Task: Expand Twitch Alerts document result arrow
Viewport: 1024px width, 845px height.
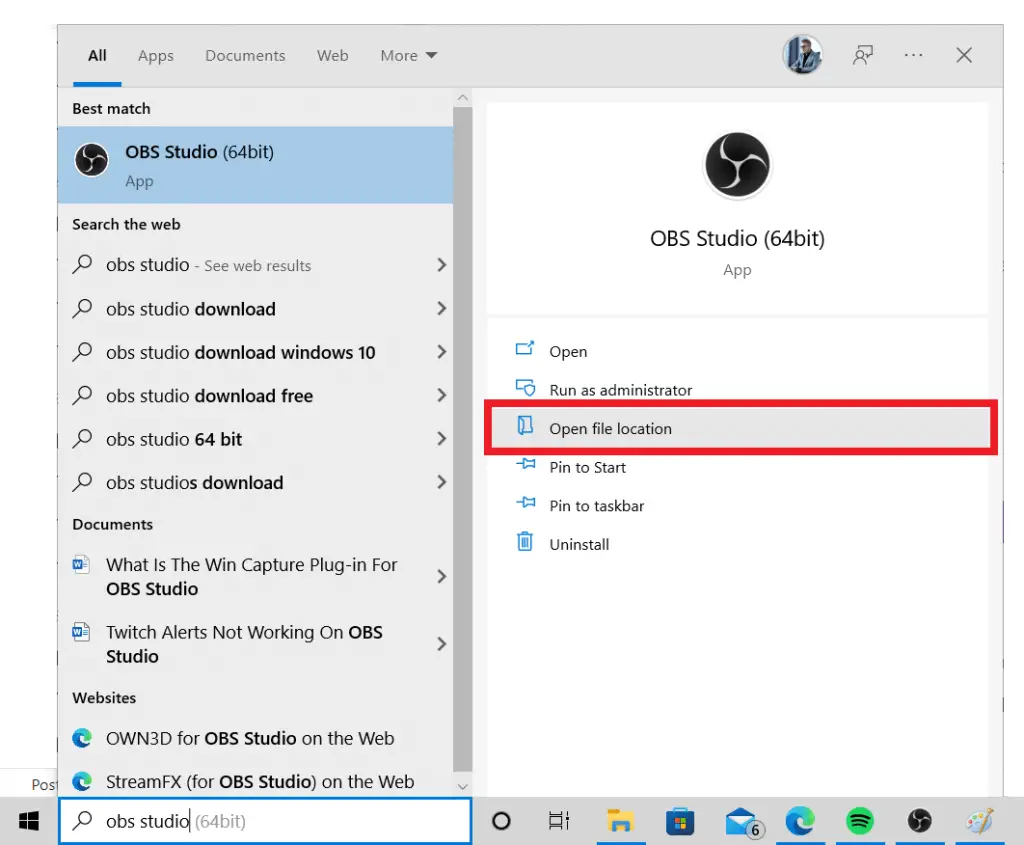Action: tap(441, 644)
